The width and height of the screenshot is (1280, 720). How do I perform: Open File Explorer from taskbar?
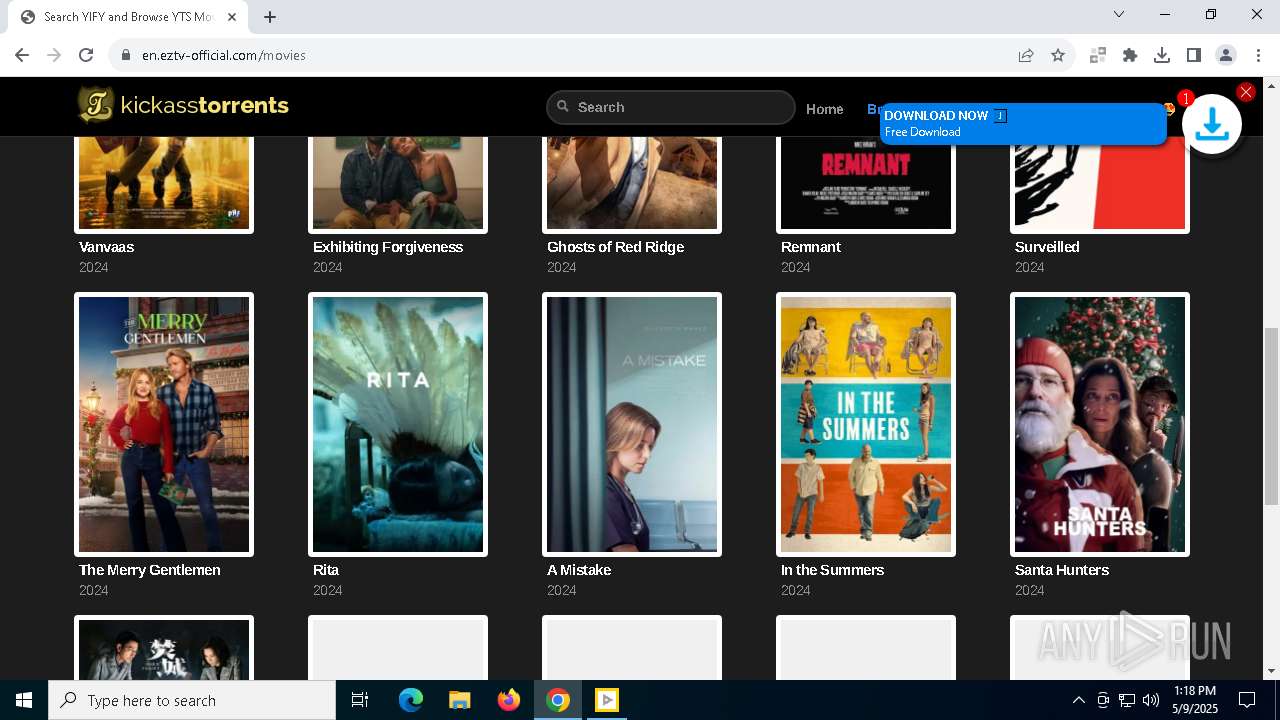point(460,700)
